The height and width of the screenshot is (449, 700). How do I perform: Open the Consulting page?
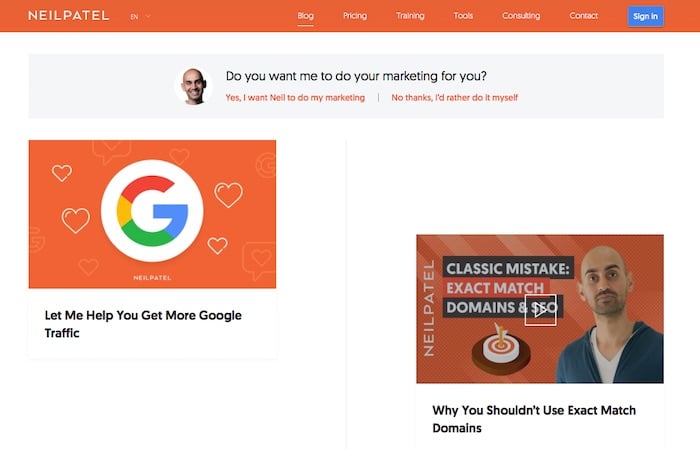(521, 16)
